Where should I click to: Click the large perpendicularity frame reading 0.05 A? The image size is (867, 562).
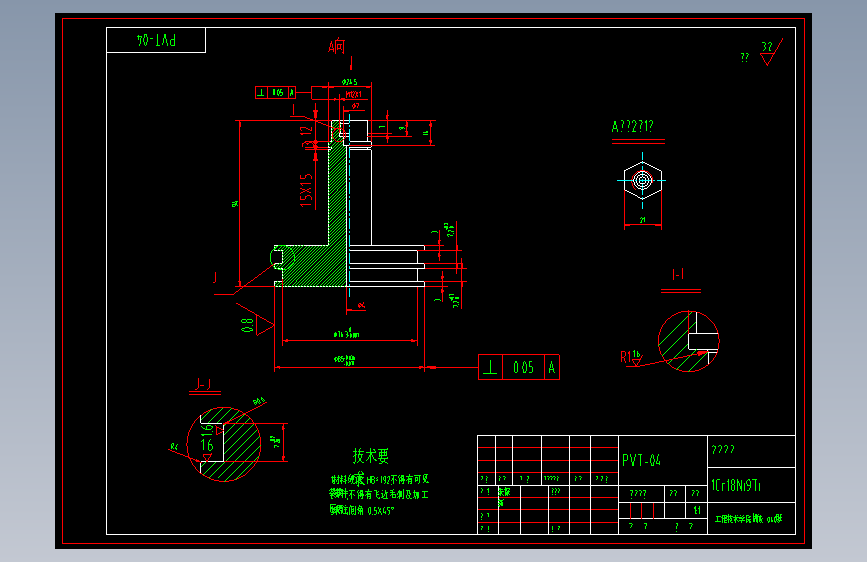(519, 367)
